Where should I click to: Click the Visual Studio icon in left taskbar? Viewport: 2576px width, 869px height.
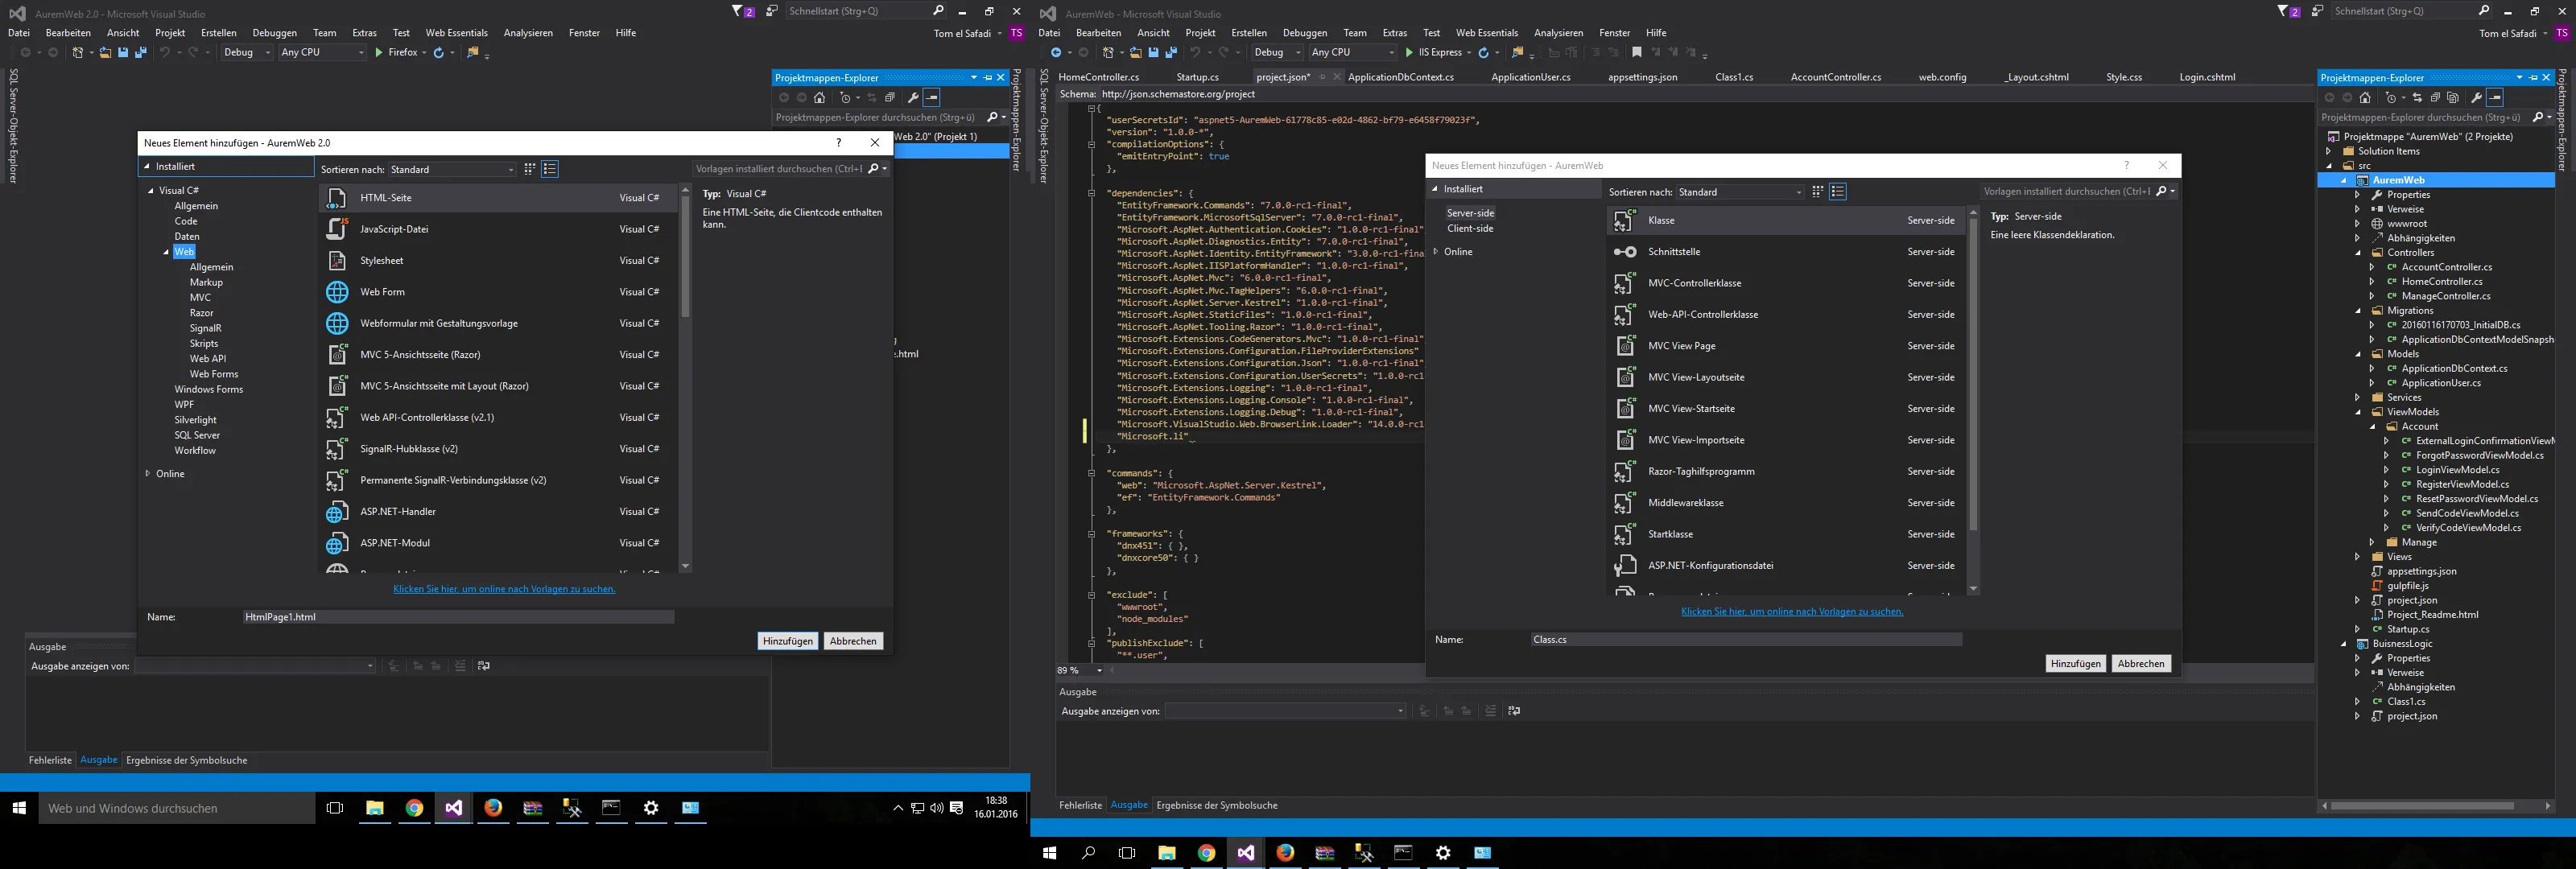[454, 808]
